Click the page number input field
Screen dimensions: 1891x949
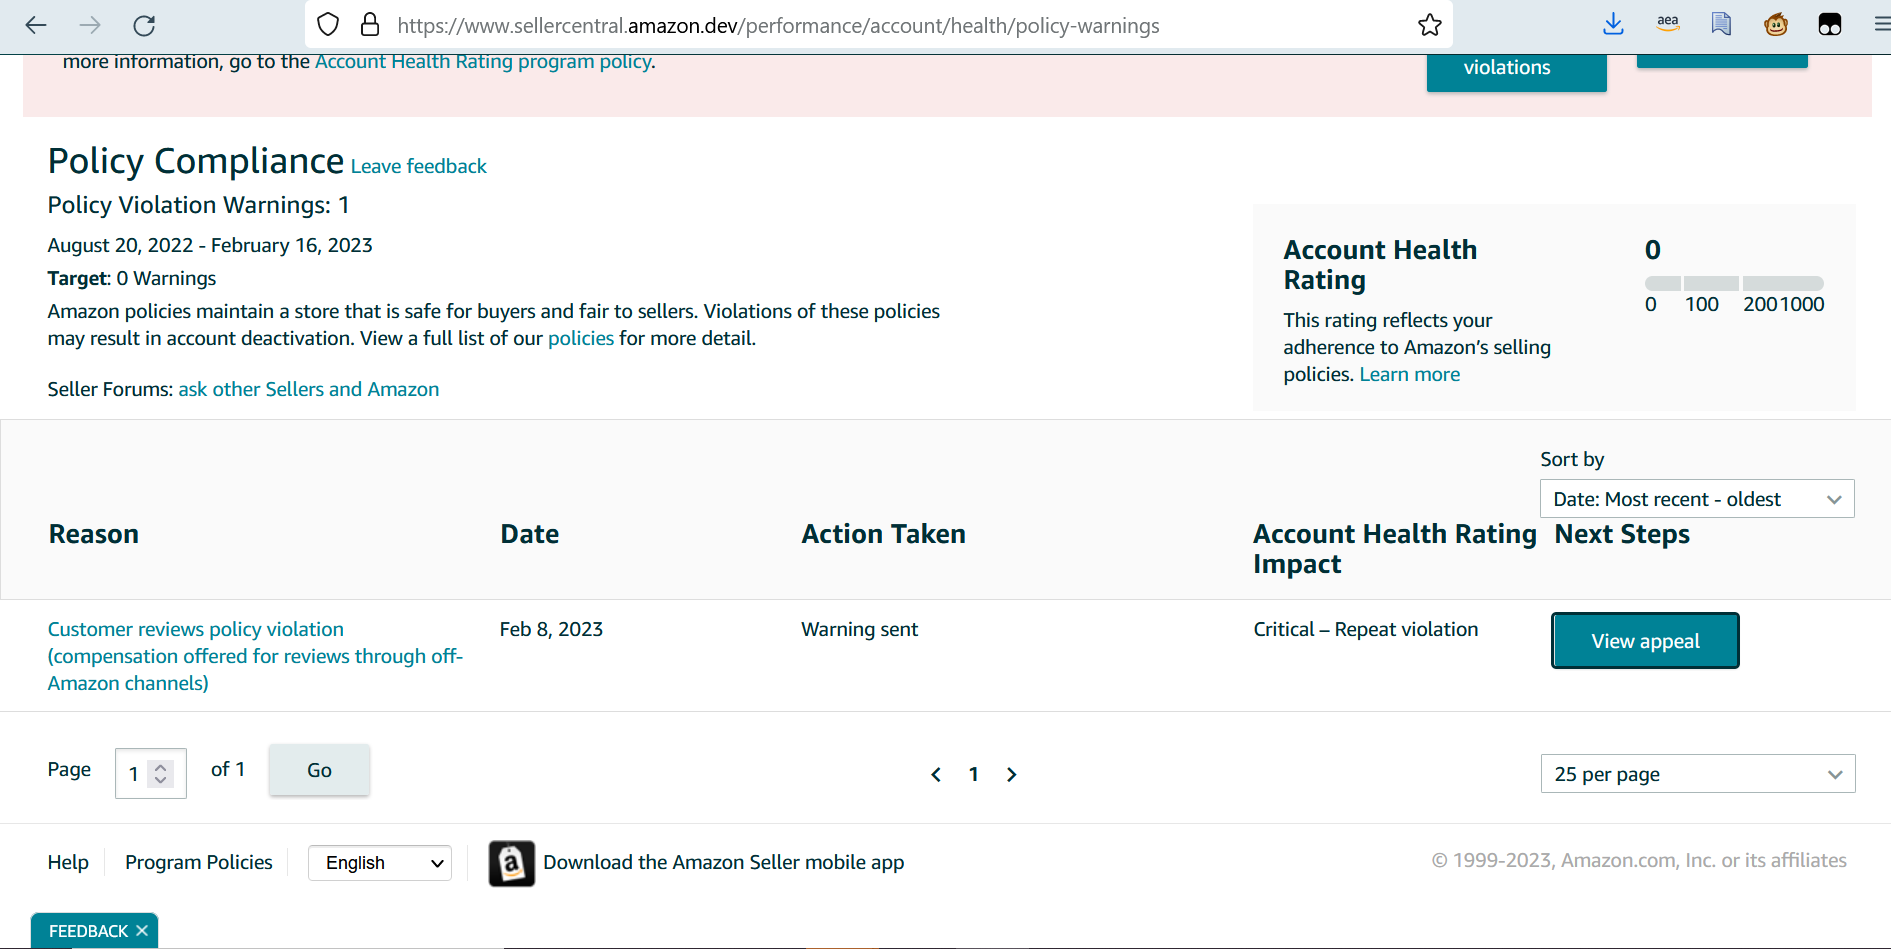151,773
